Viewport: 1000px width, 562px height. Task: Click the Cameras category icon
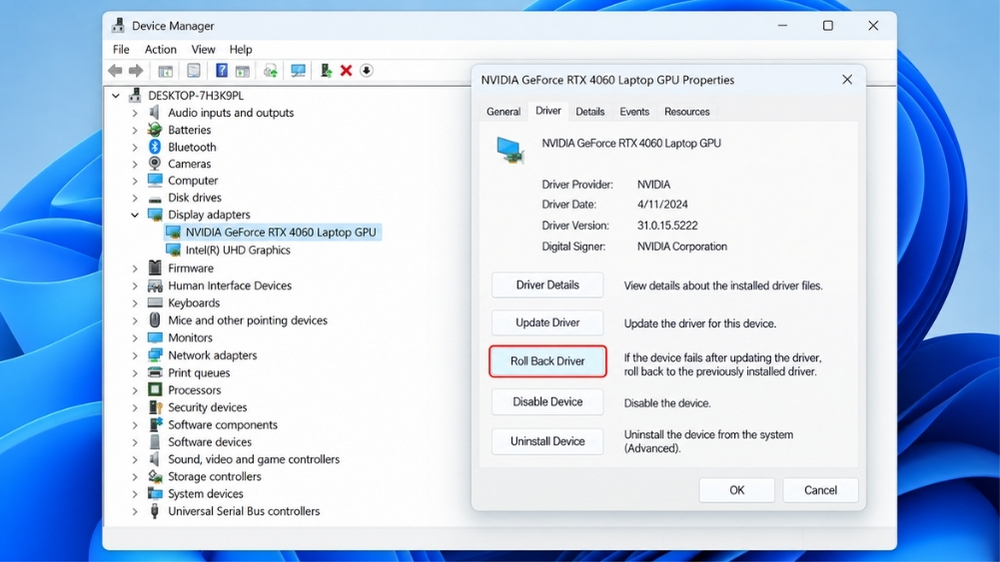[155, 163]
